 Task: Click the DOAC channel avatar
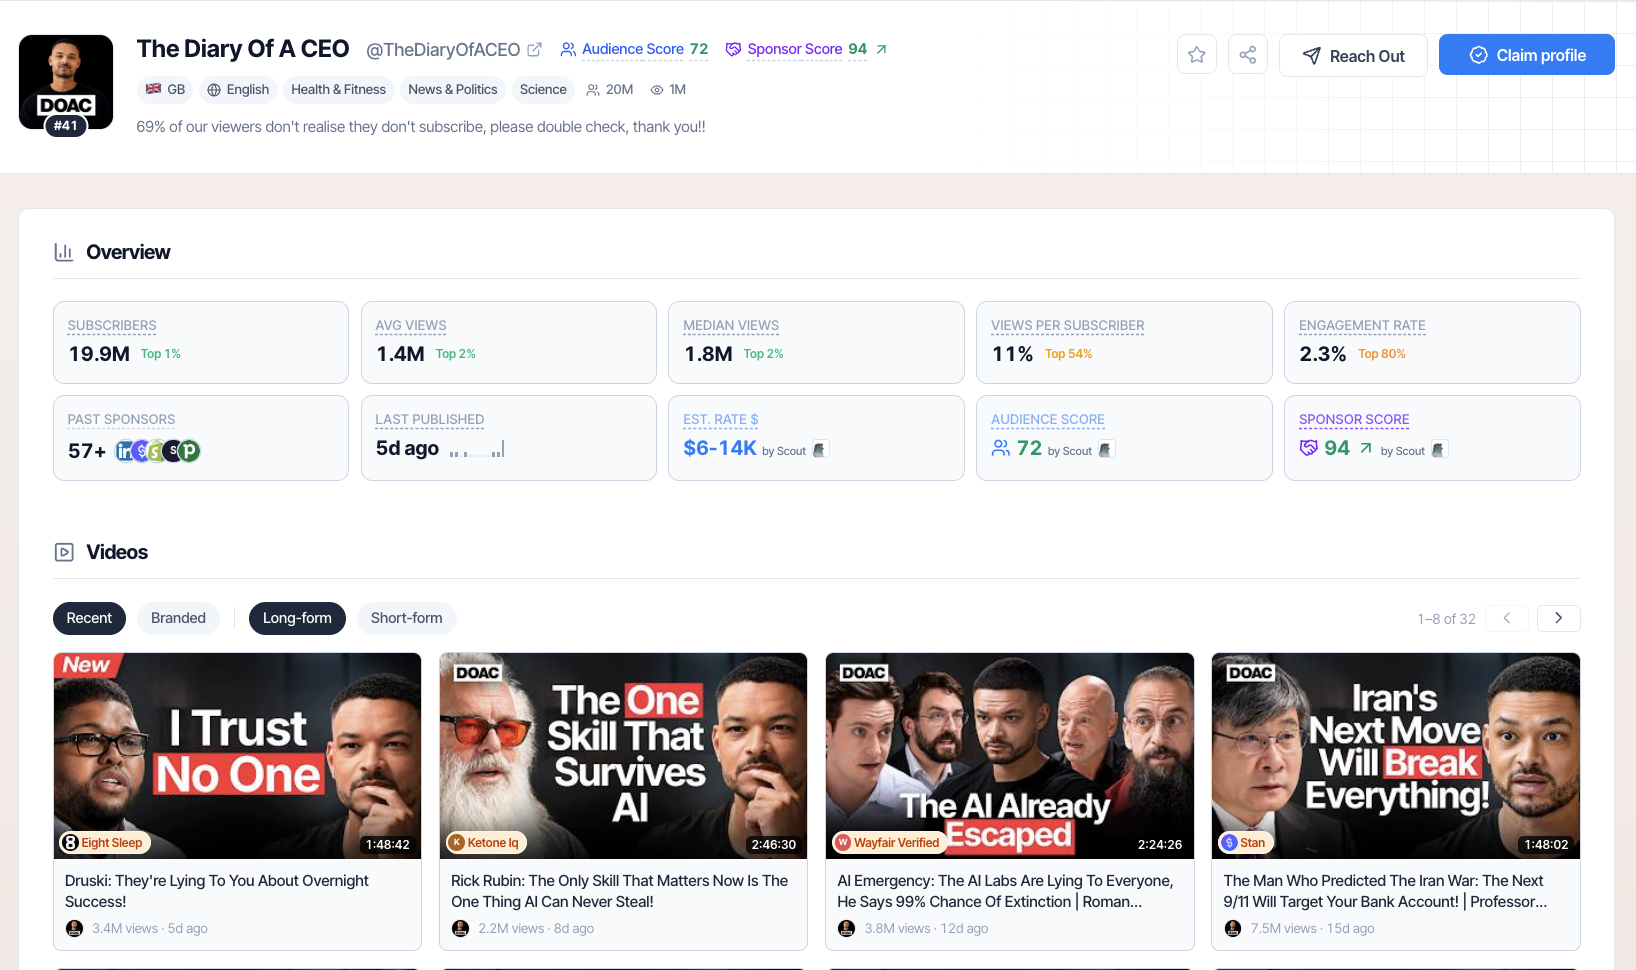pyautogui.click(x=66, y=82)
